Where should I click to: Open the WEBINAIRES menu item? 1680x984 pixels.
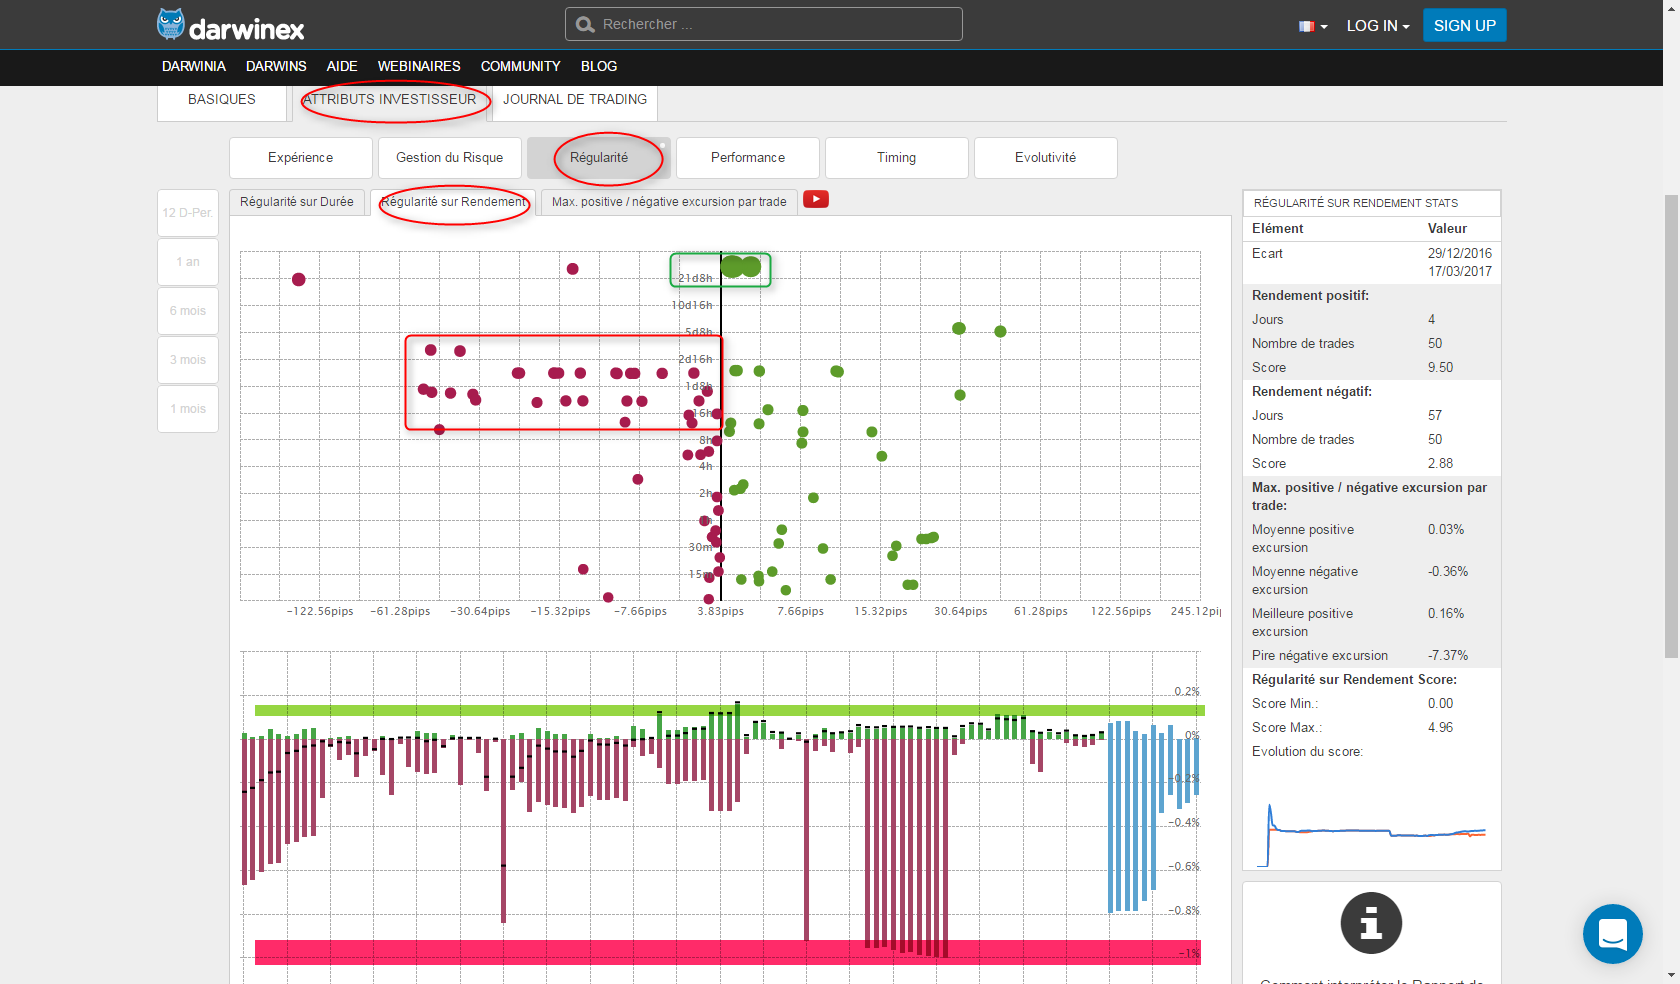419,66
